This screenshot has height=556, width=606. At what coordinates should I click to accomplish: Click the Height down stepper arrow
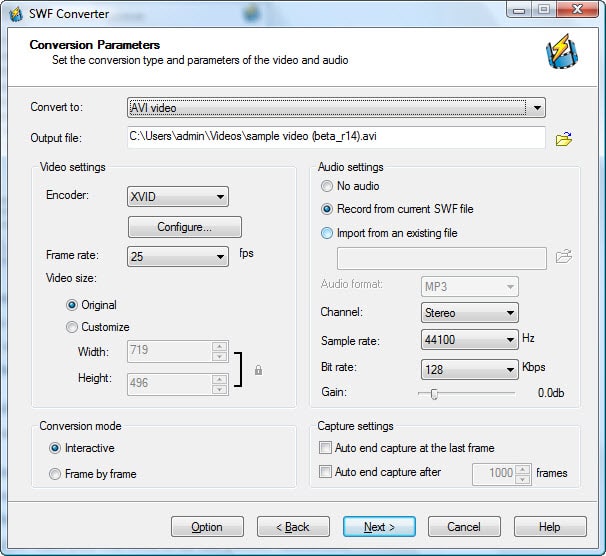coord(220,389)
